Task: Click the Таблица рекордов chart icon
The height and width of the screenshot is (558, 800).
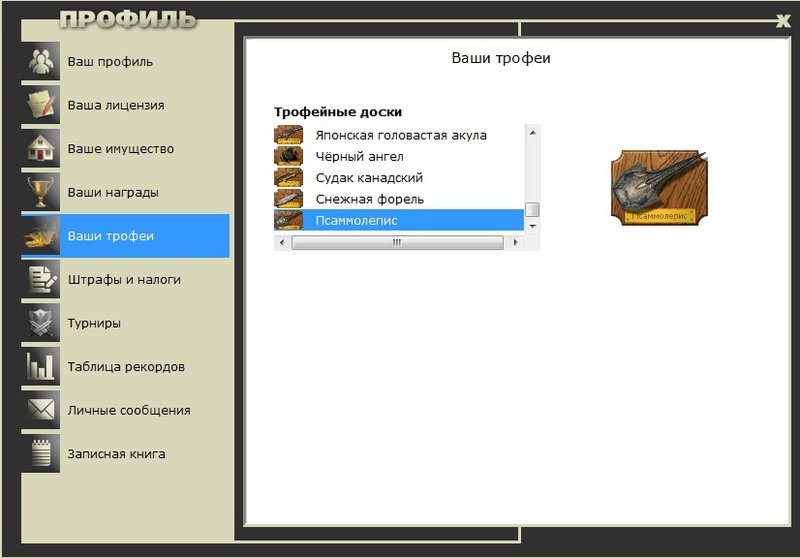Action: (x=41, y=366)
